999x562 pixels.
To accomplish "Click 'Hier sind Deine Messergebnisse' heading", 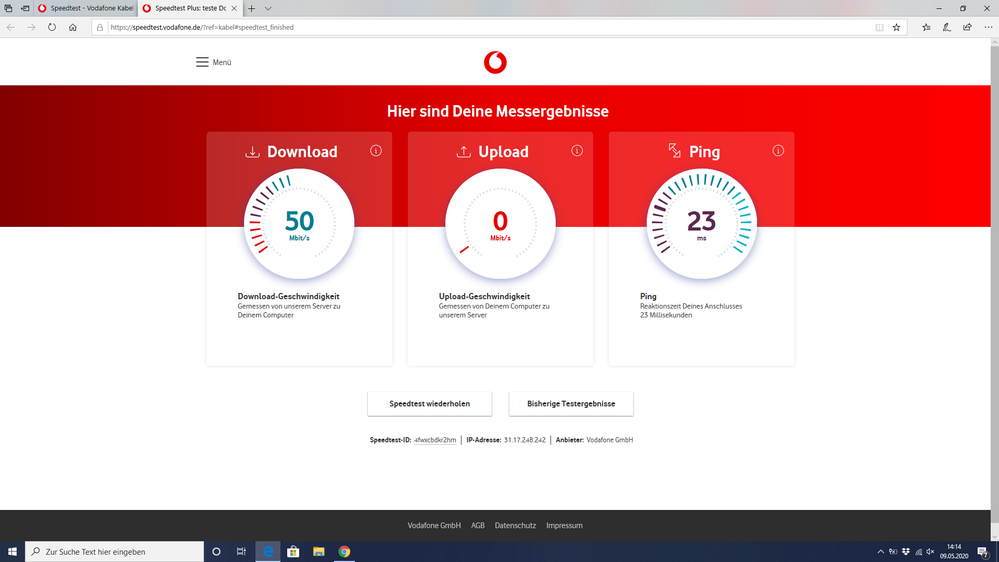I will tap(498, 112).
